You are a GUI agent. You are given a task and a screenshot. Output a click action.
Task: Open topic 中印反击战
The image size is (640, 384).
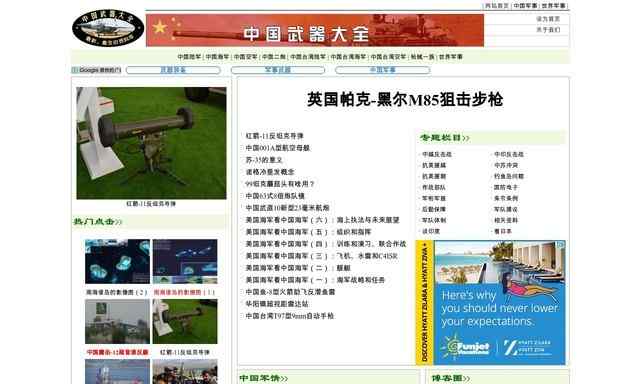coord(509,154)
